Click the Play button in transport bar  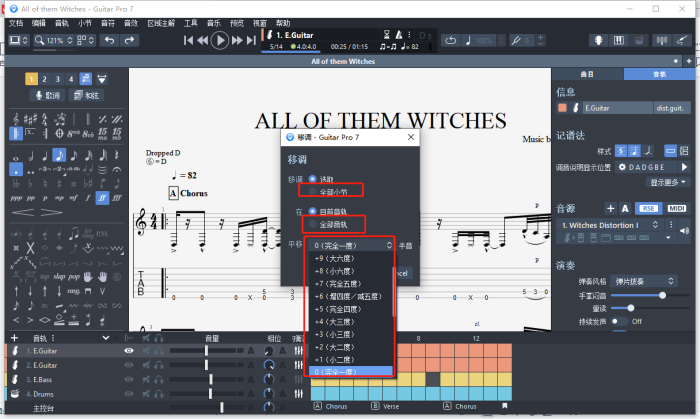220,40
